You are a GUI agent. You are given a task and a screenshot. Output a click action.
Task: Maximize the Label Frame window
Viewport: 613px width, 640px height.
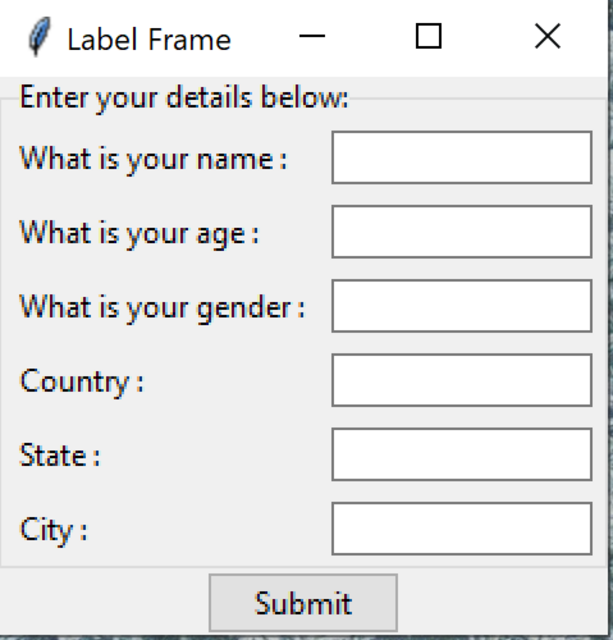pos(428,37)
